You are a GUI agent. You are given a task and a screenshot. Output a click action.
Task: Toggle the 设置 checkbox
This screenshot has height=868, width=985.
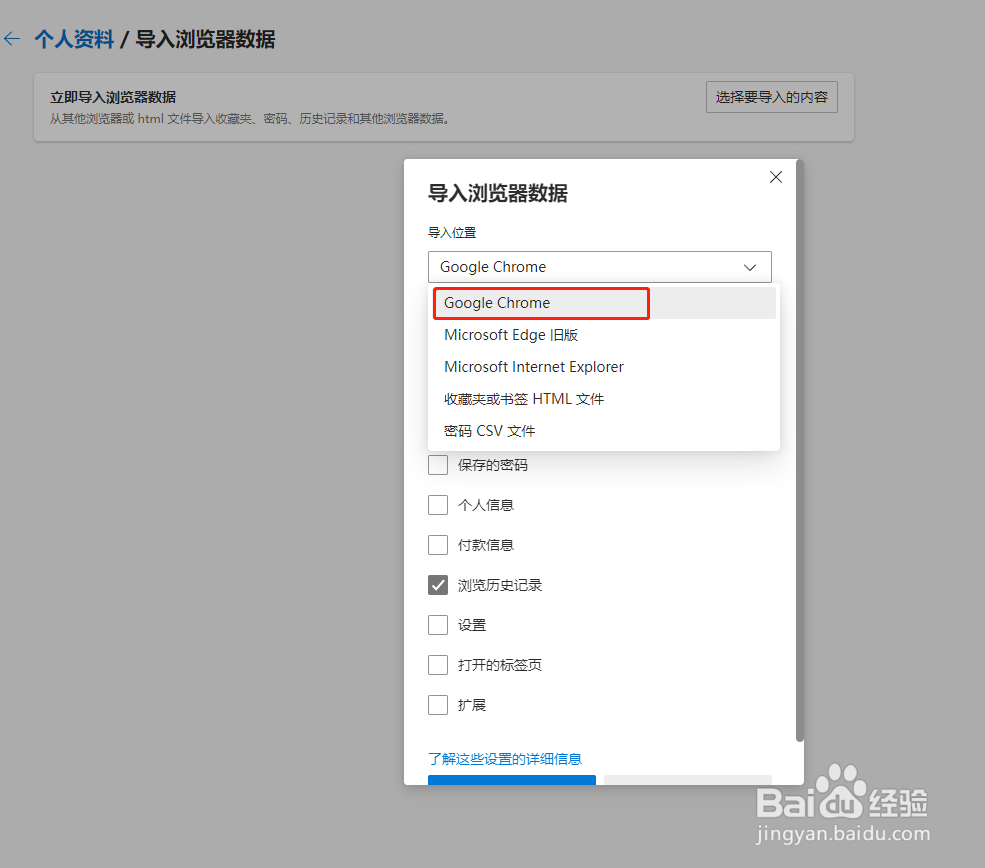[438, 625]
